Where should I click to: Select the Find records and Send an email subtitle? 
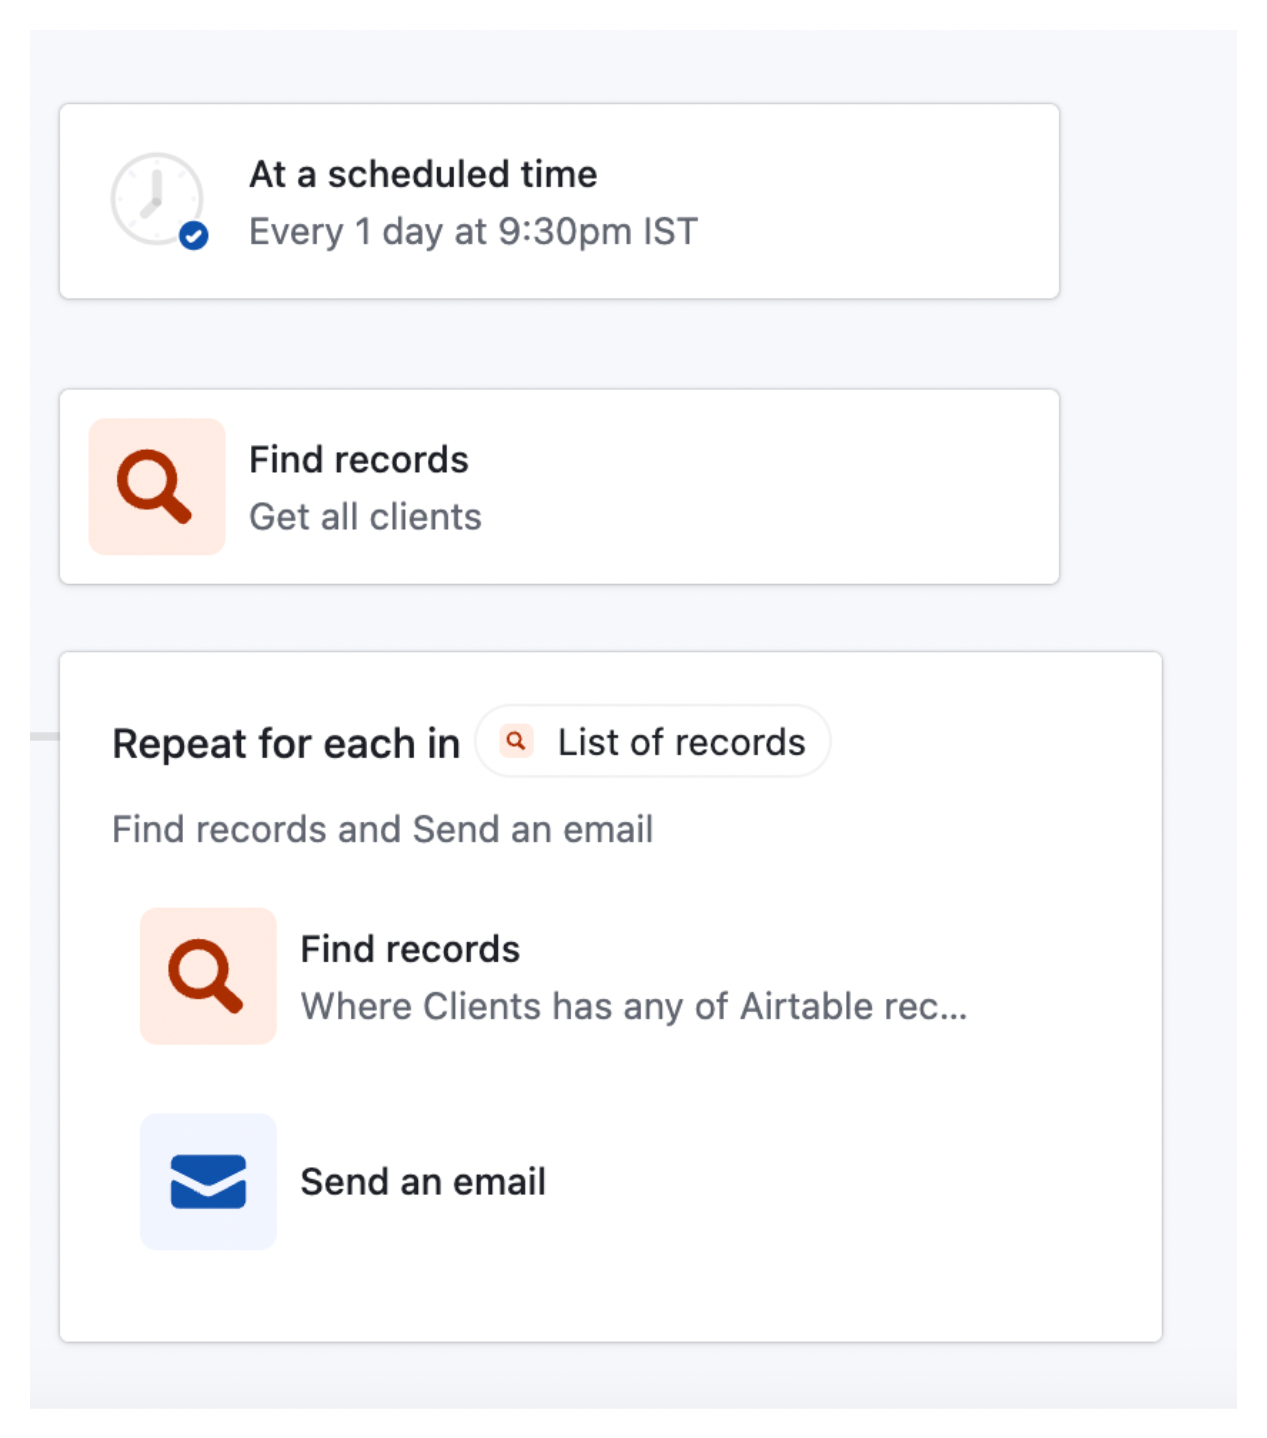tap(382, 828)
